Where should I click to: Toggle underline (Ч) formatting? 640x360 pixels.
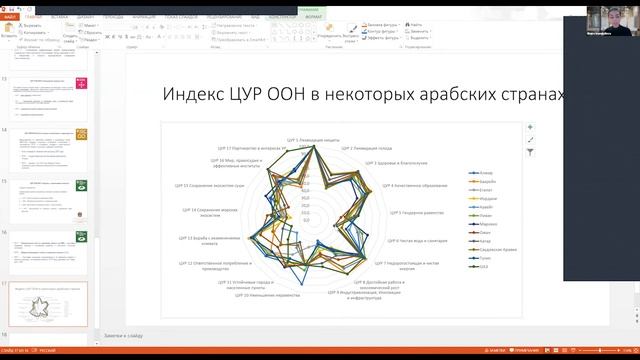pyautogui.click(x=120, y=37)
